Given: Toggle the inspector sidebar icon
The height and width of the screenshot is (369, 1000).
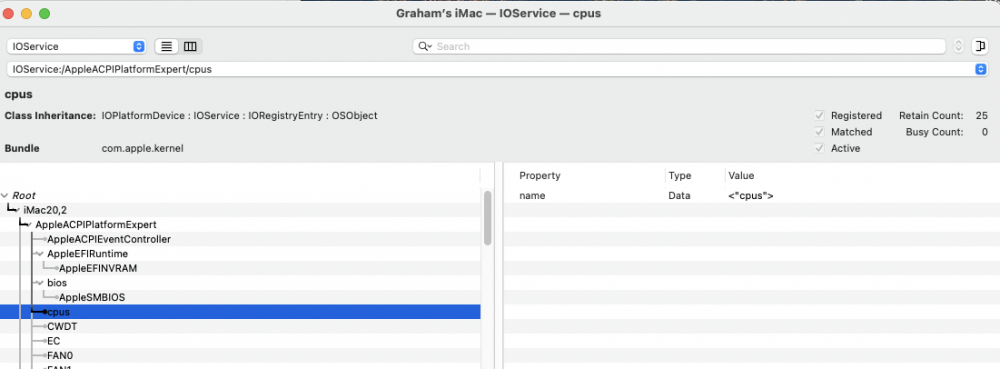Looking at the screenshot, I should (980, 47).
